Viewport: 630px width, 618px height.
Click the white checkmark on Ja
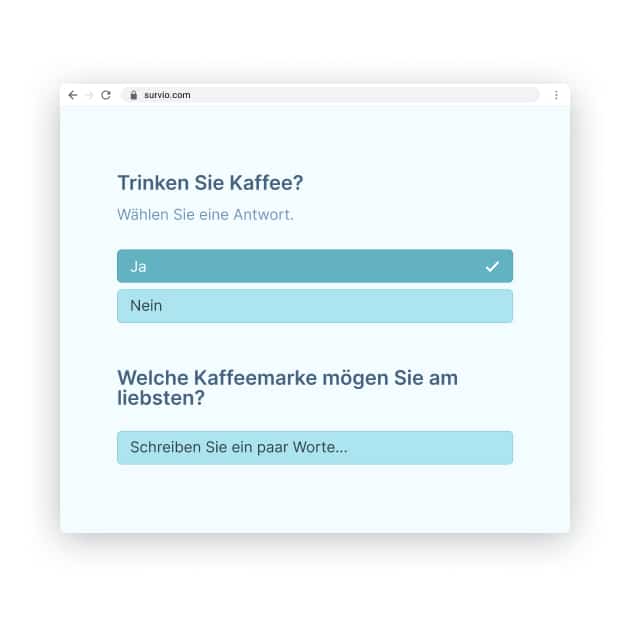[492, 266]
